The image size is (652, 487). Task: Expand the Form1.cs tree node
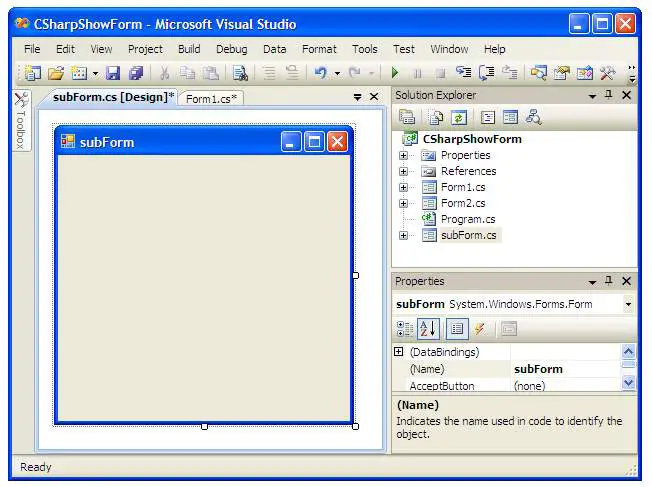point(403,187)
